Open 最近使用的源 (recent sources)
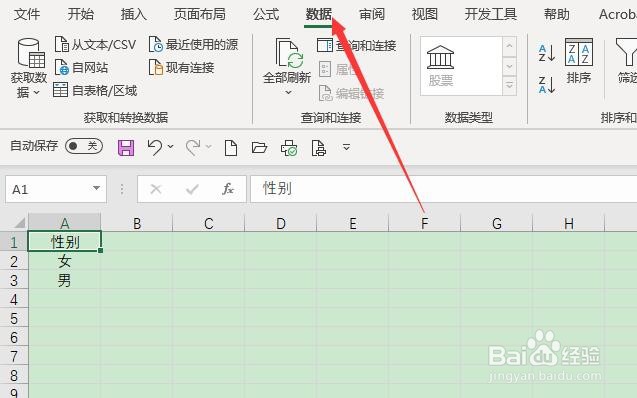Viewport: 637px width, 398px height. [x=193, y=44]
